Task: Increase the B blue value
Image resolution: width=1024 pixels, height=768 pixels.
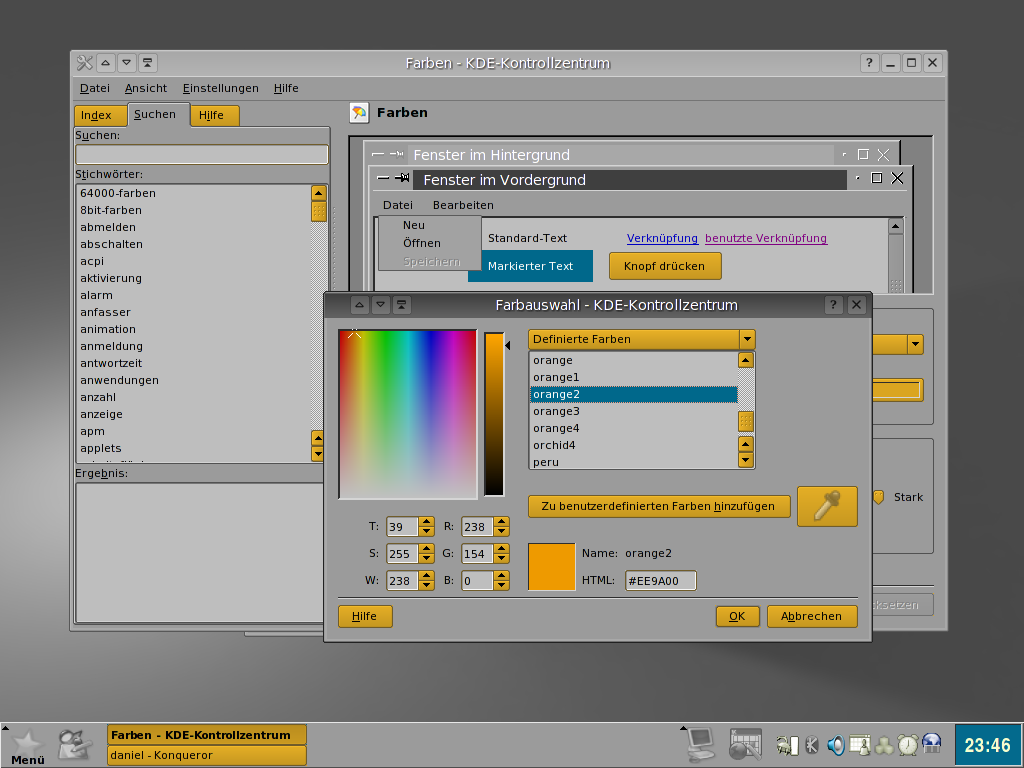Action: (x=502, y=575)
